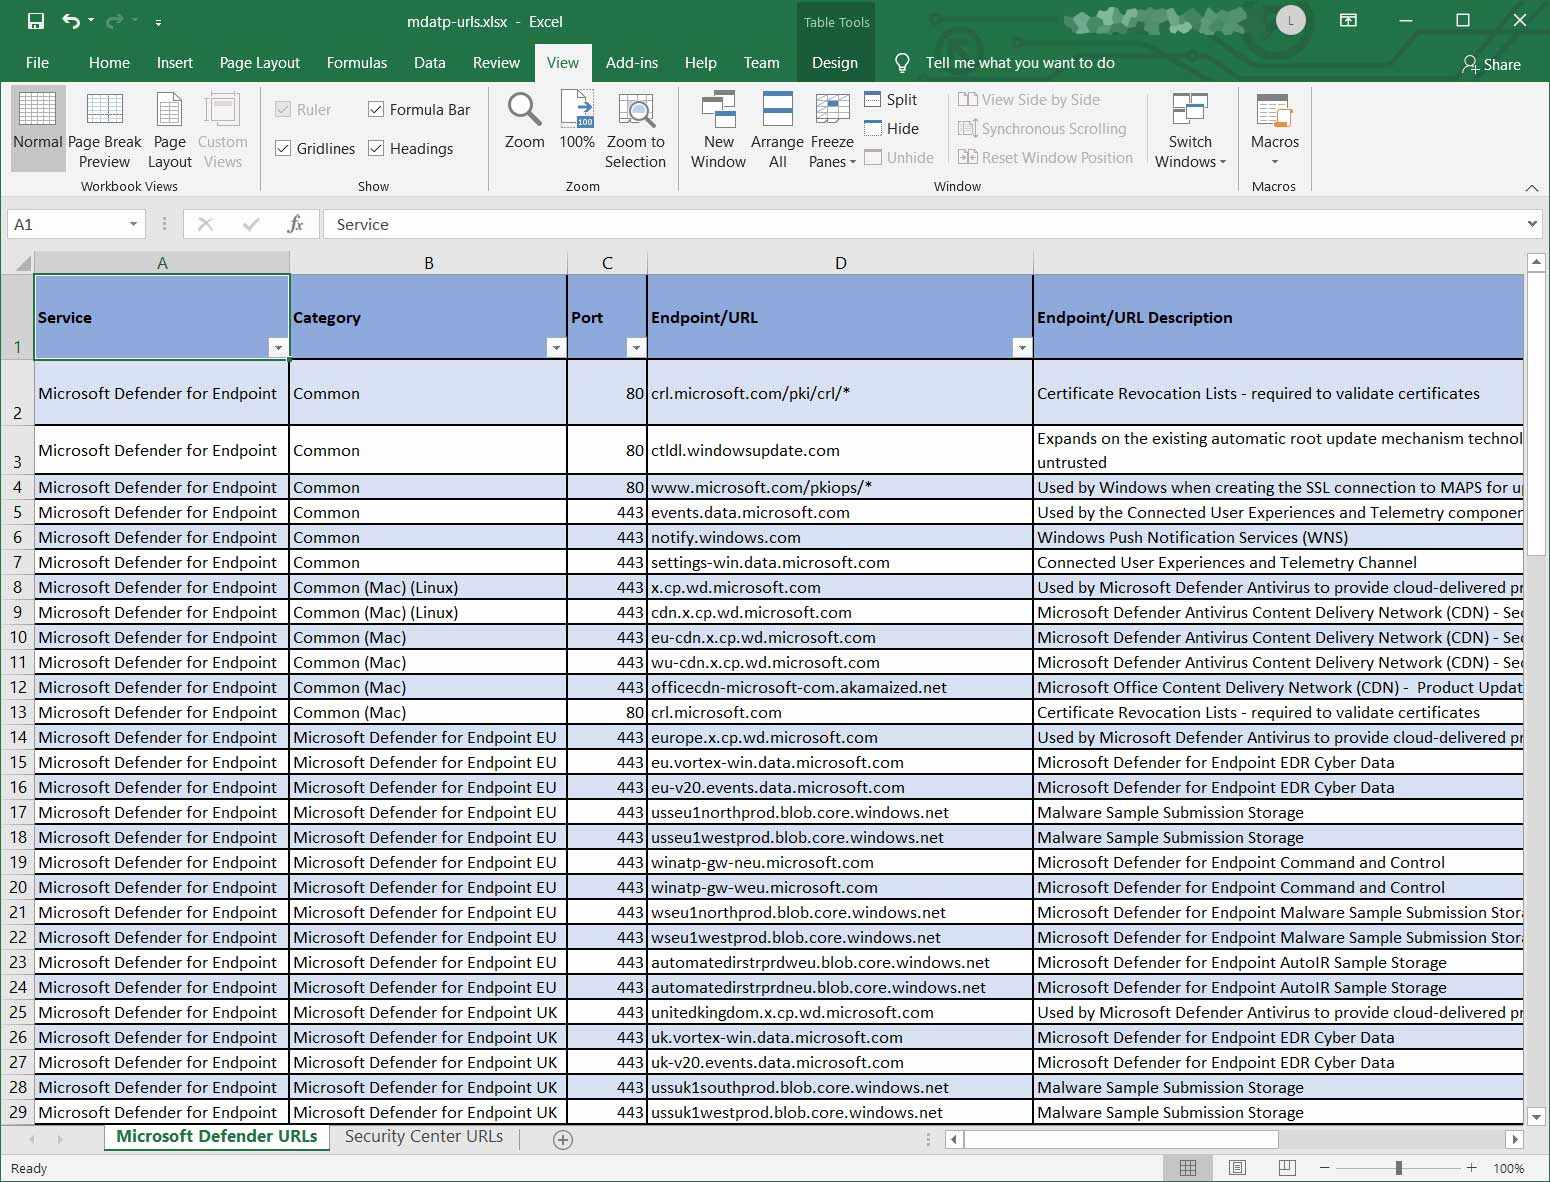Screen dimensions: 1550x1182
Task: Click Arrange All windows
Action: click(777, 130)
